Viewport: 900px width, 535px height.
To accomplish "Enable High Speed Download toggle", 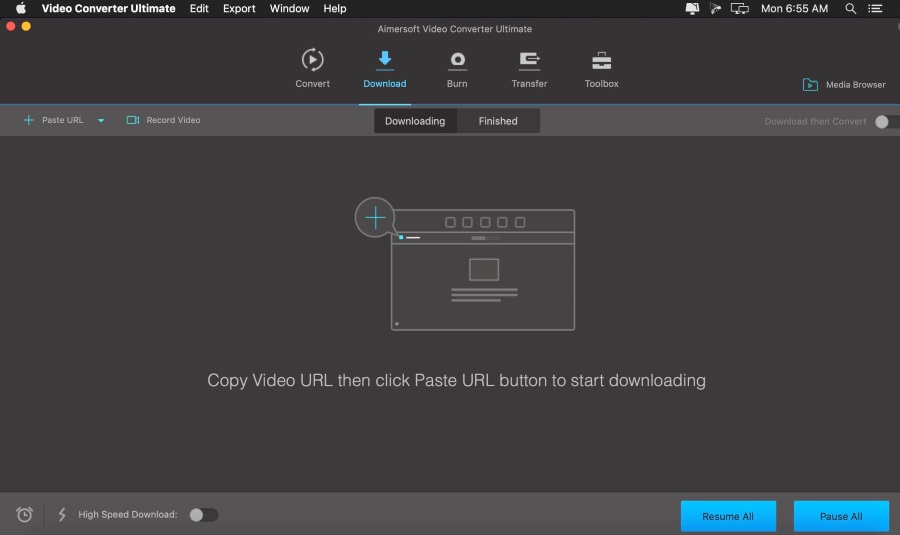I will (204, 515).
